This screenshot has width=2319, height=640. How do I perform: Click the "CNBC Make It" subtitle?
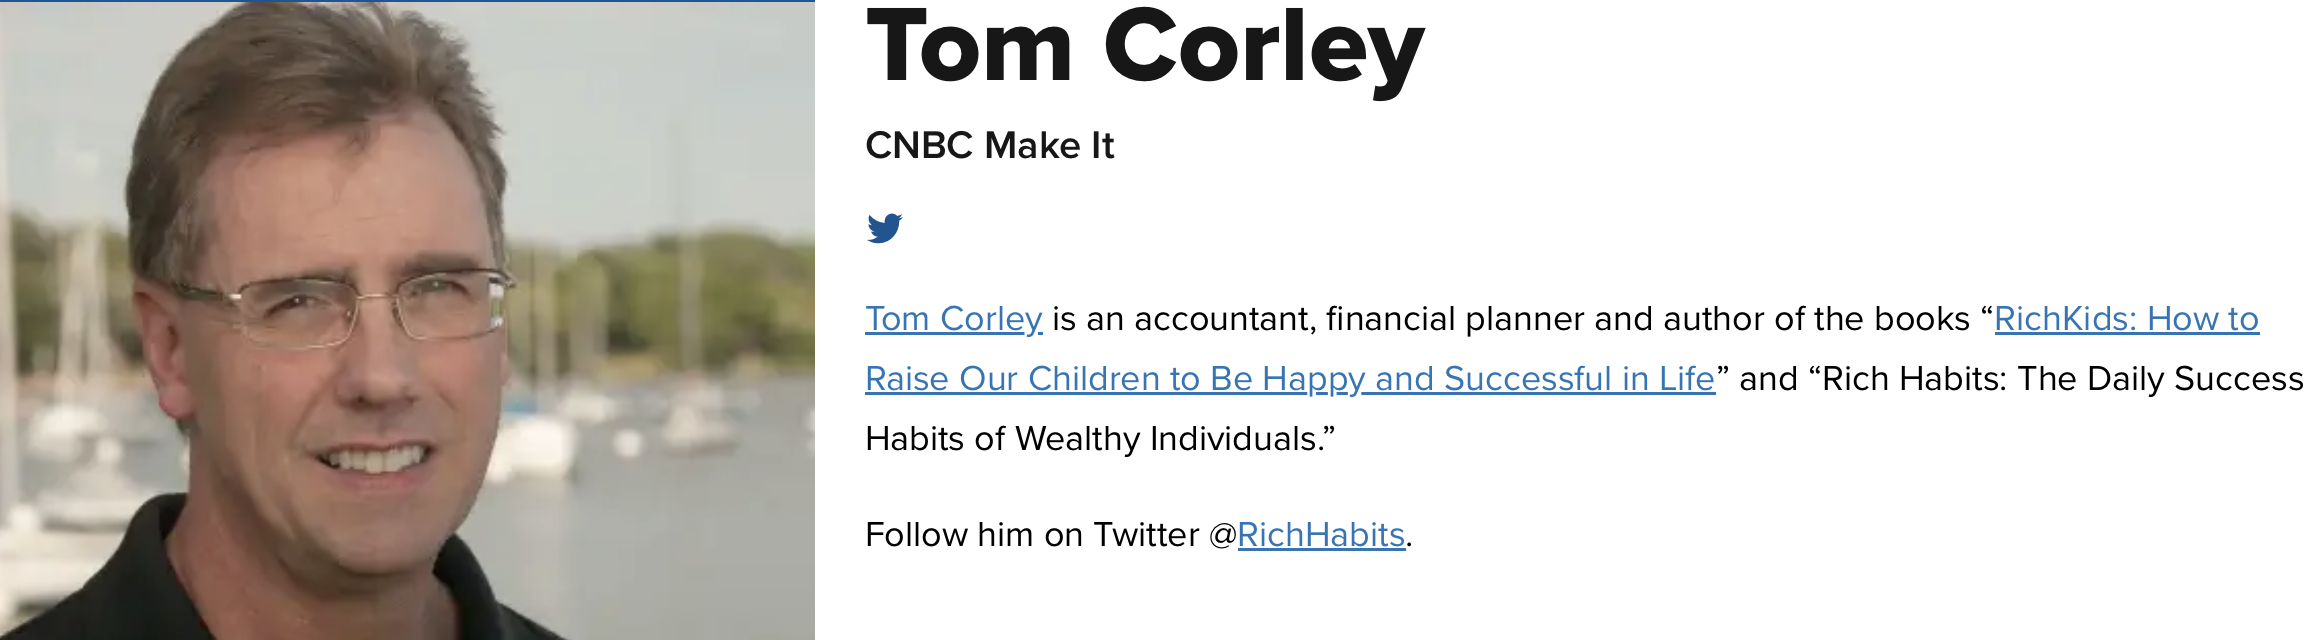pyautogui.click(x=989, y=146)
